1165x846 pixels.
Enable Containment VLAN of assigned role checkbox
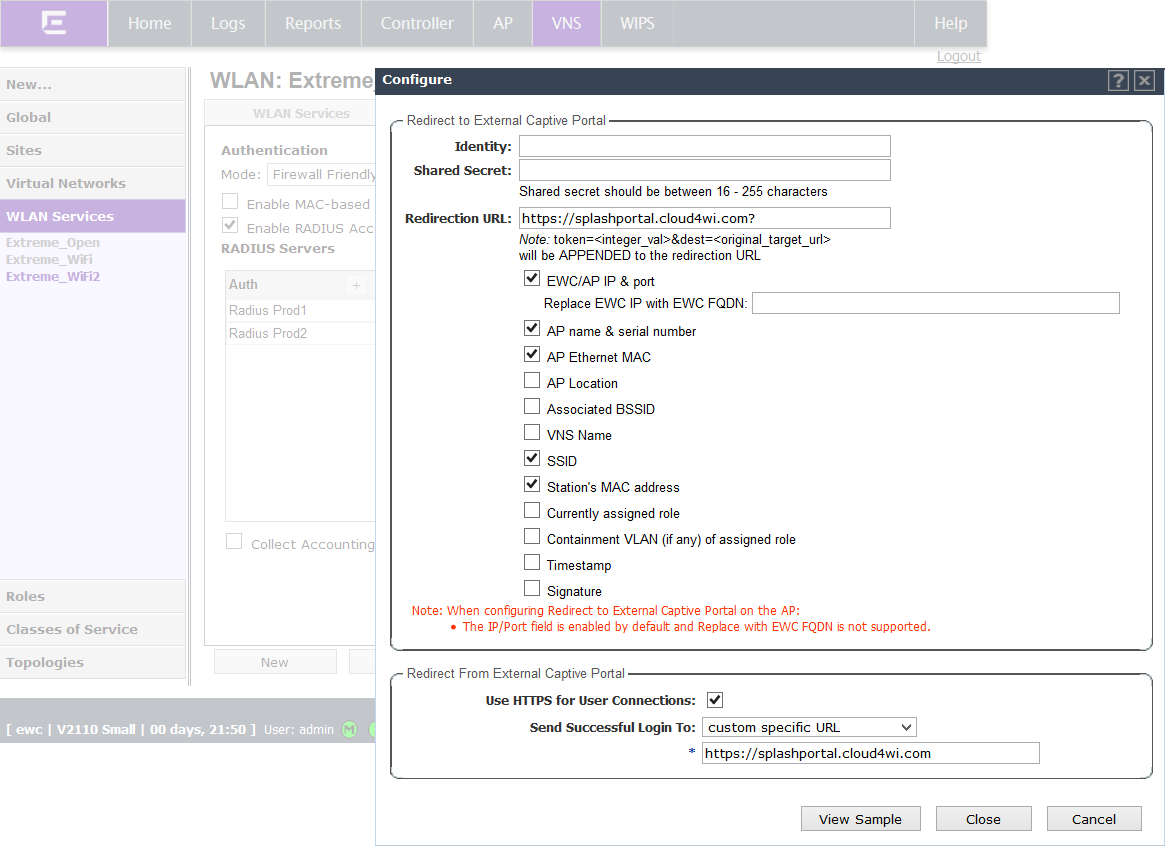[531, 536]
